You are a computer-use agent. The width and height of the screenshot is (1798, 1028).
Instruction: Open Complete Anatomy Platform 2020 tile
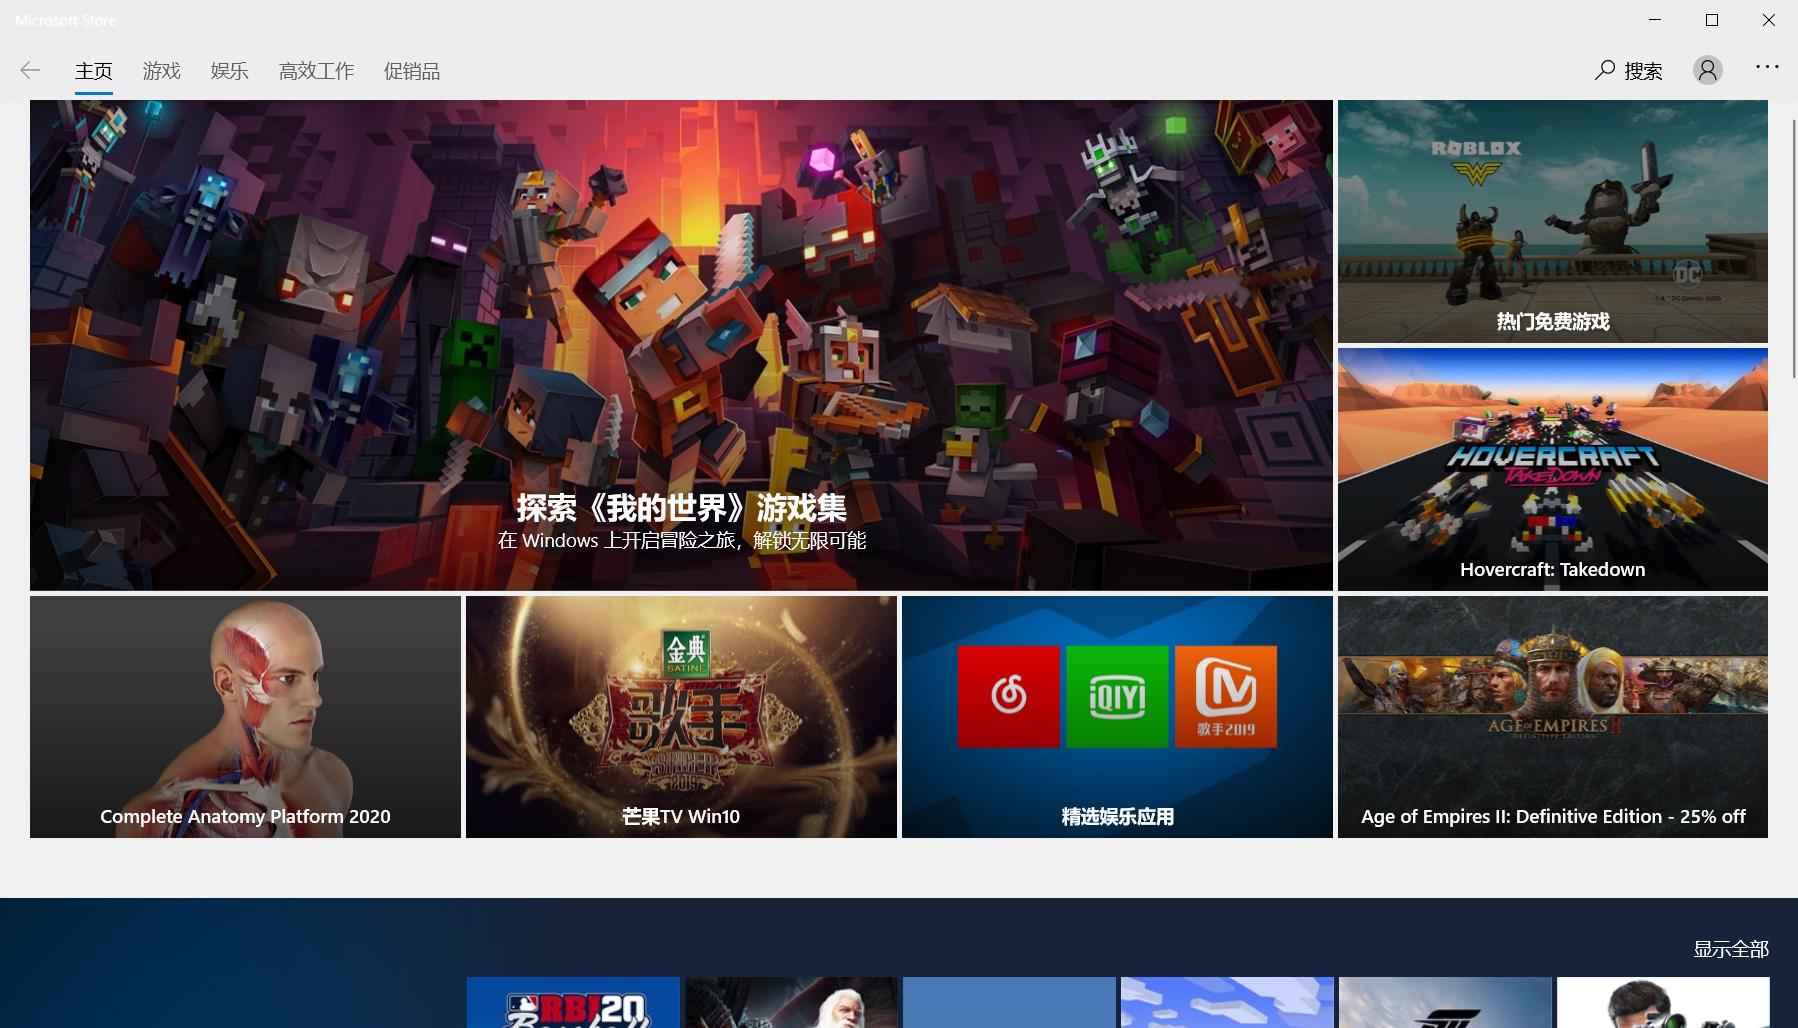coord(245,717)
